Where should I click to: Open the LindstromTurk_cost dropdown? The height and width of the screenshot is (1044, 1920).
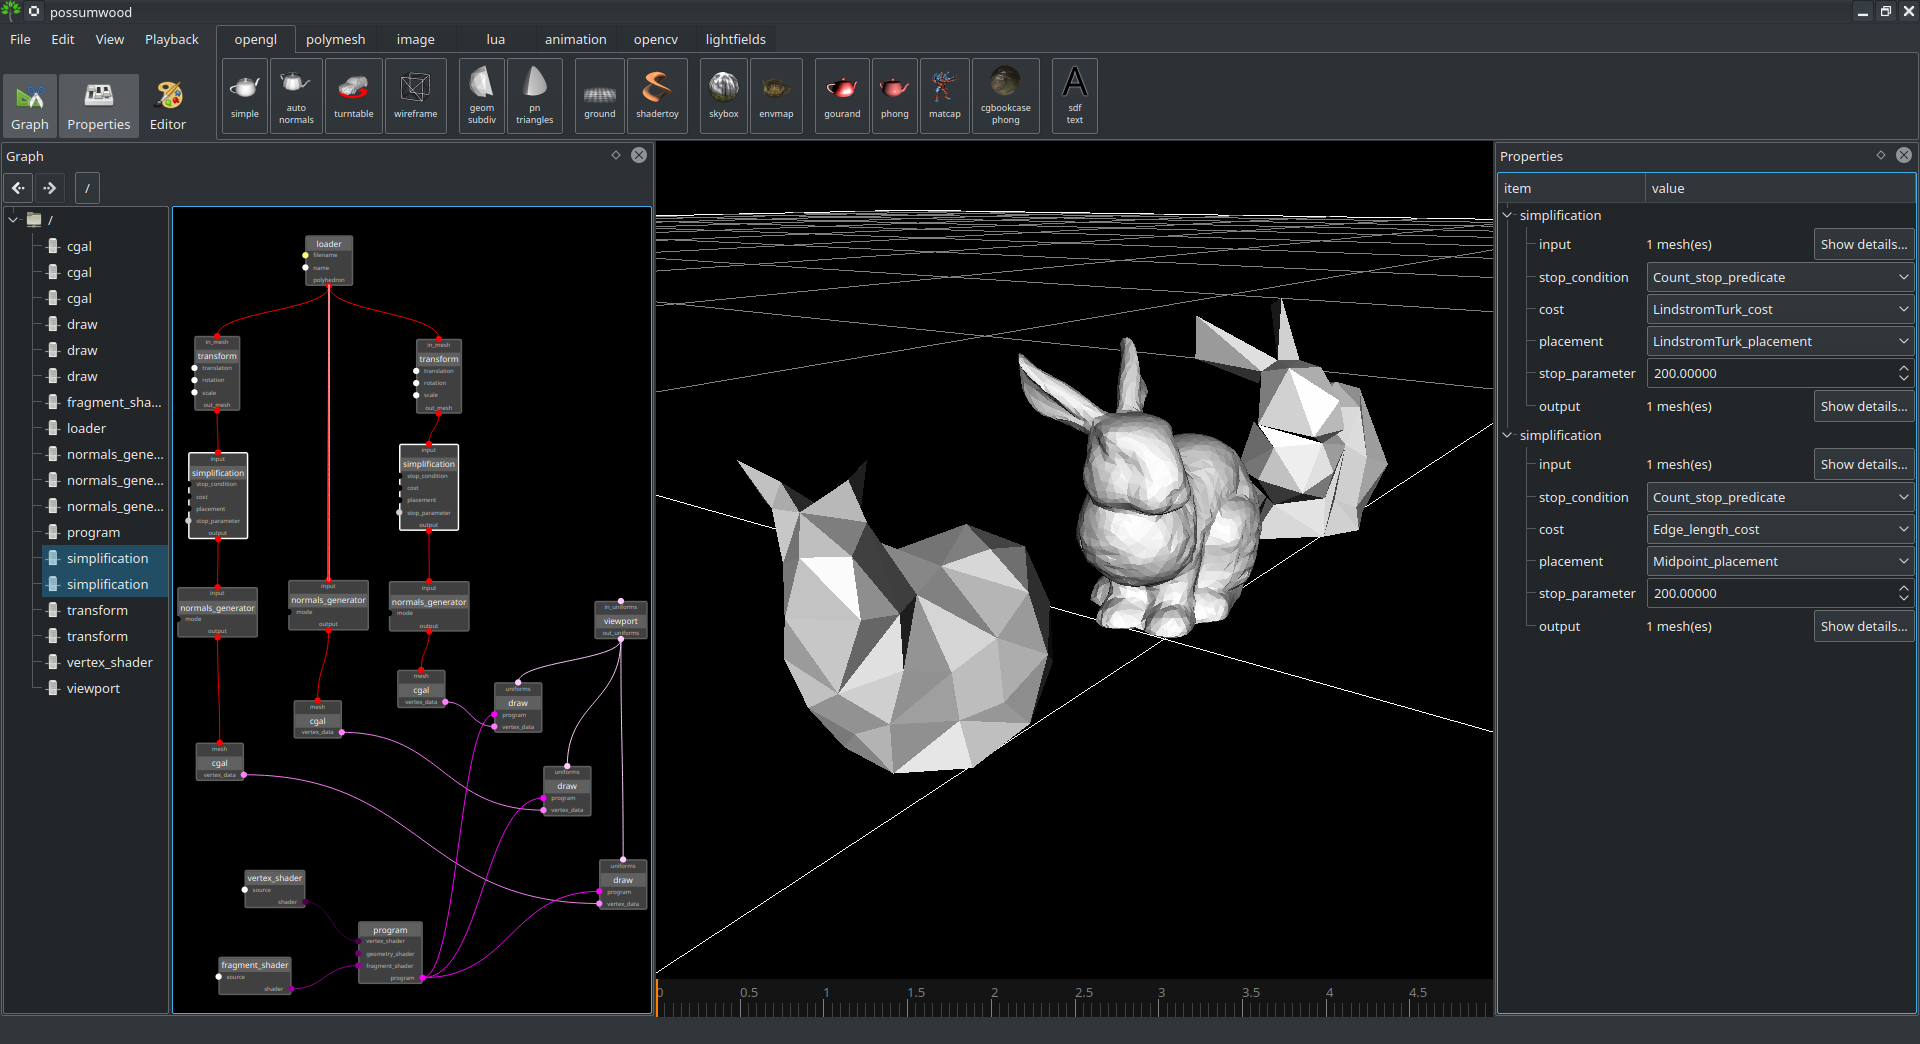click(x=1780, y=309)
